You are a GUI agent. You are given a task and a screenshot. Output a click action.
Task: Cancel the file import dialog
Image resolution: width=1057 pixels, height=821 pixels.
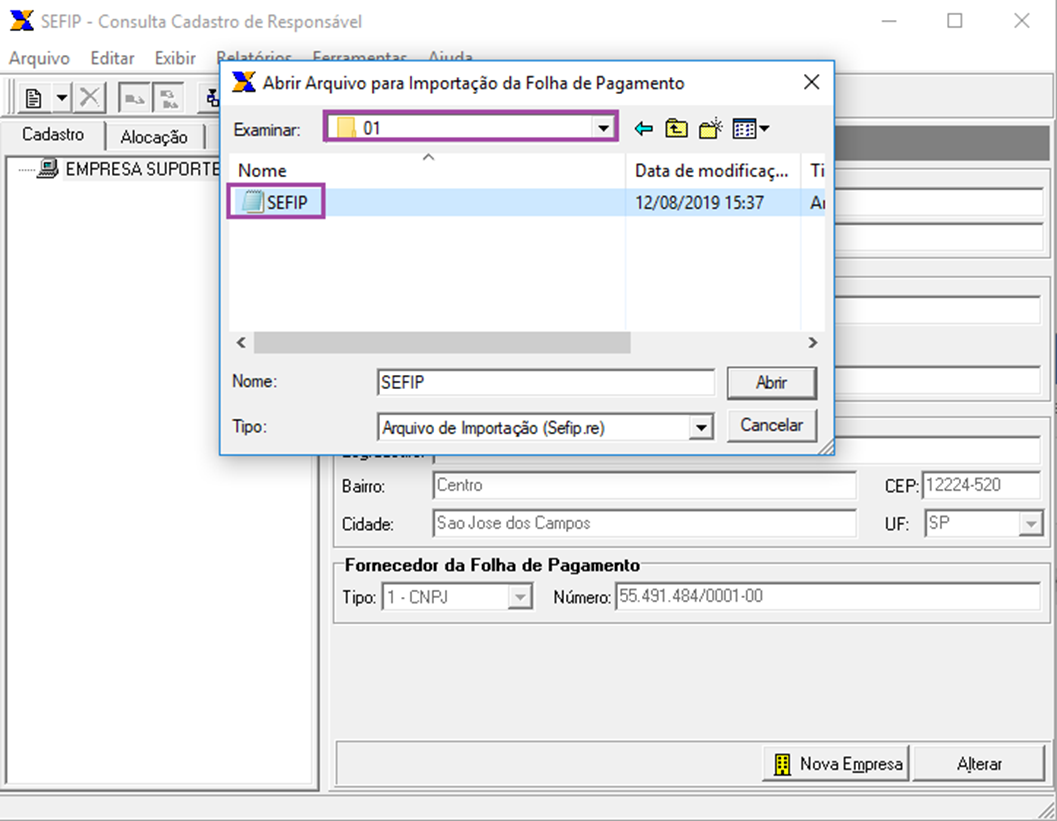point(772,425)
